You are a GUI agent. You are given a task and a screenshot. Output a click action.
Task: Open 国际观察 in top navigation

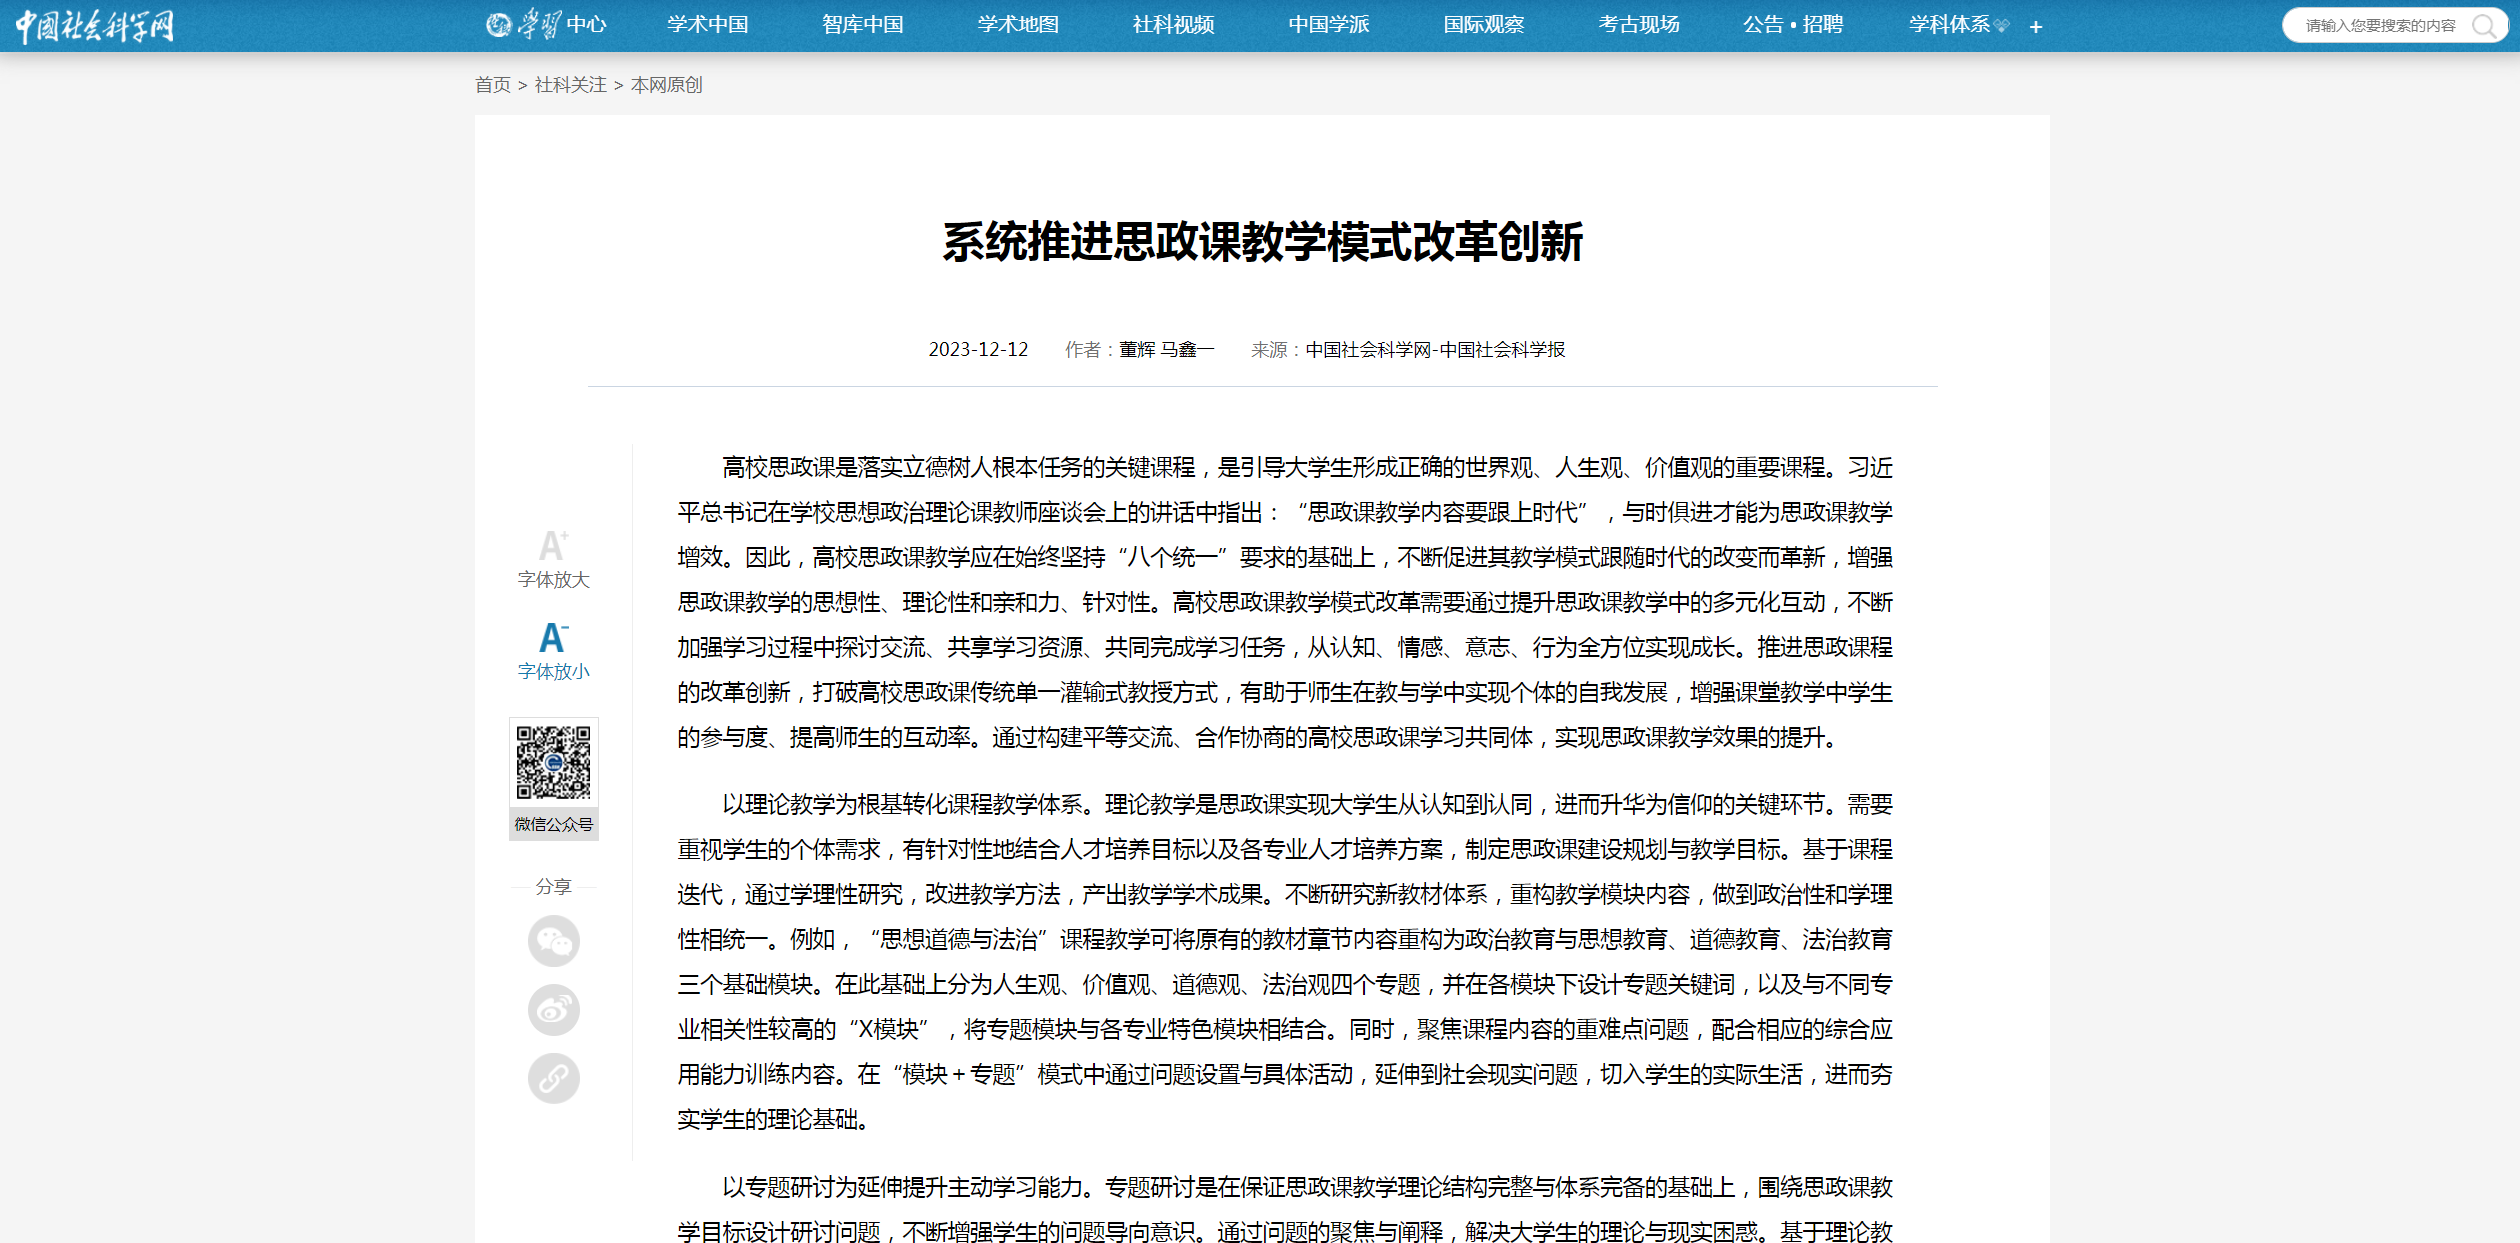(x=1483, y=24)
